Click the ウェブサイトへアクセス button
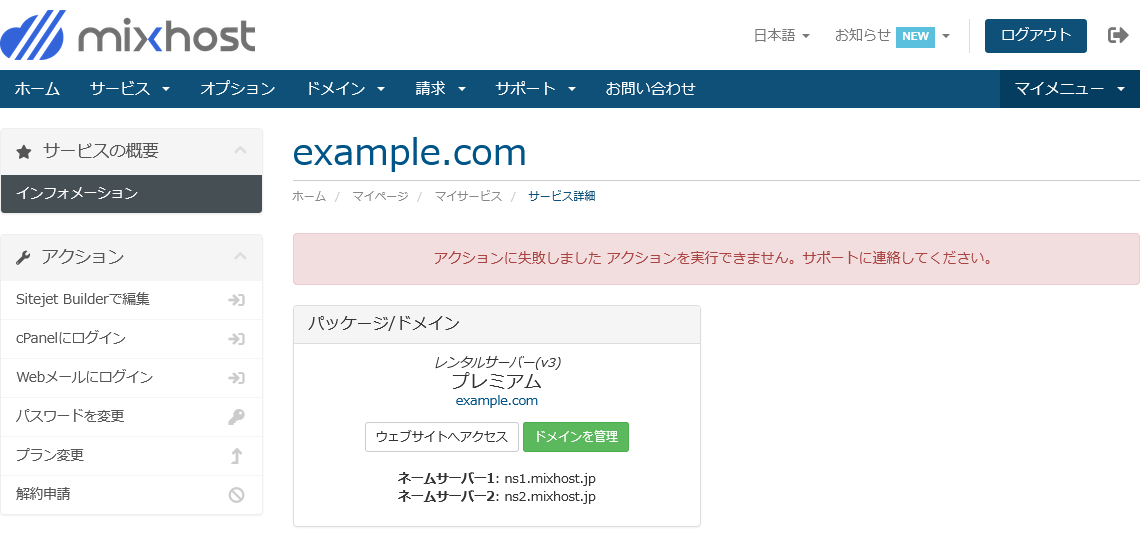This screenshot has height=538, width=1140. (x=442, y=437)
